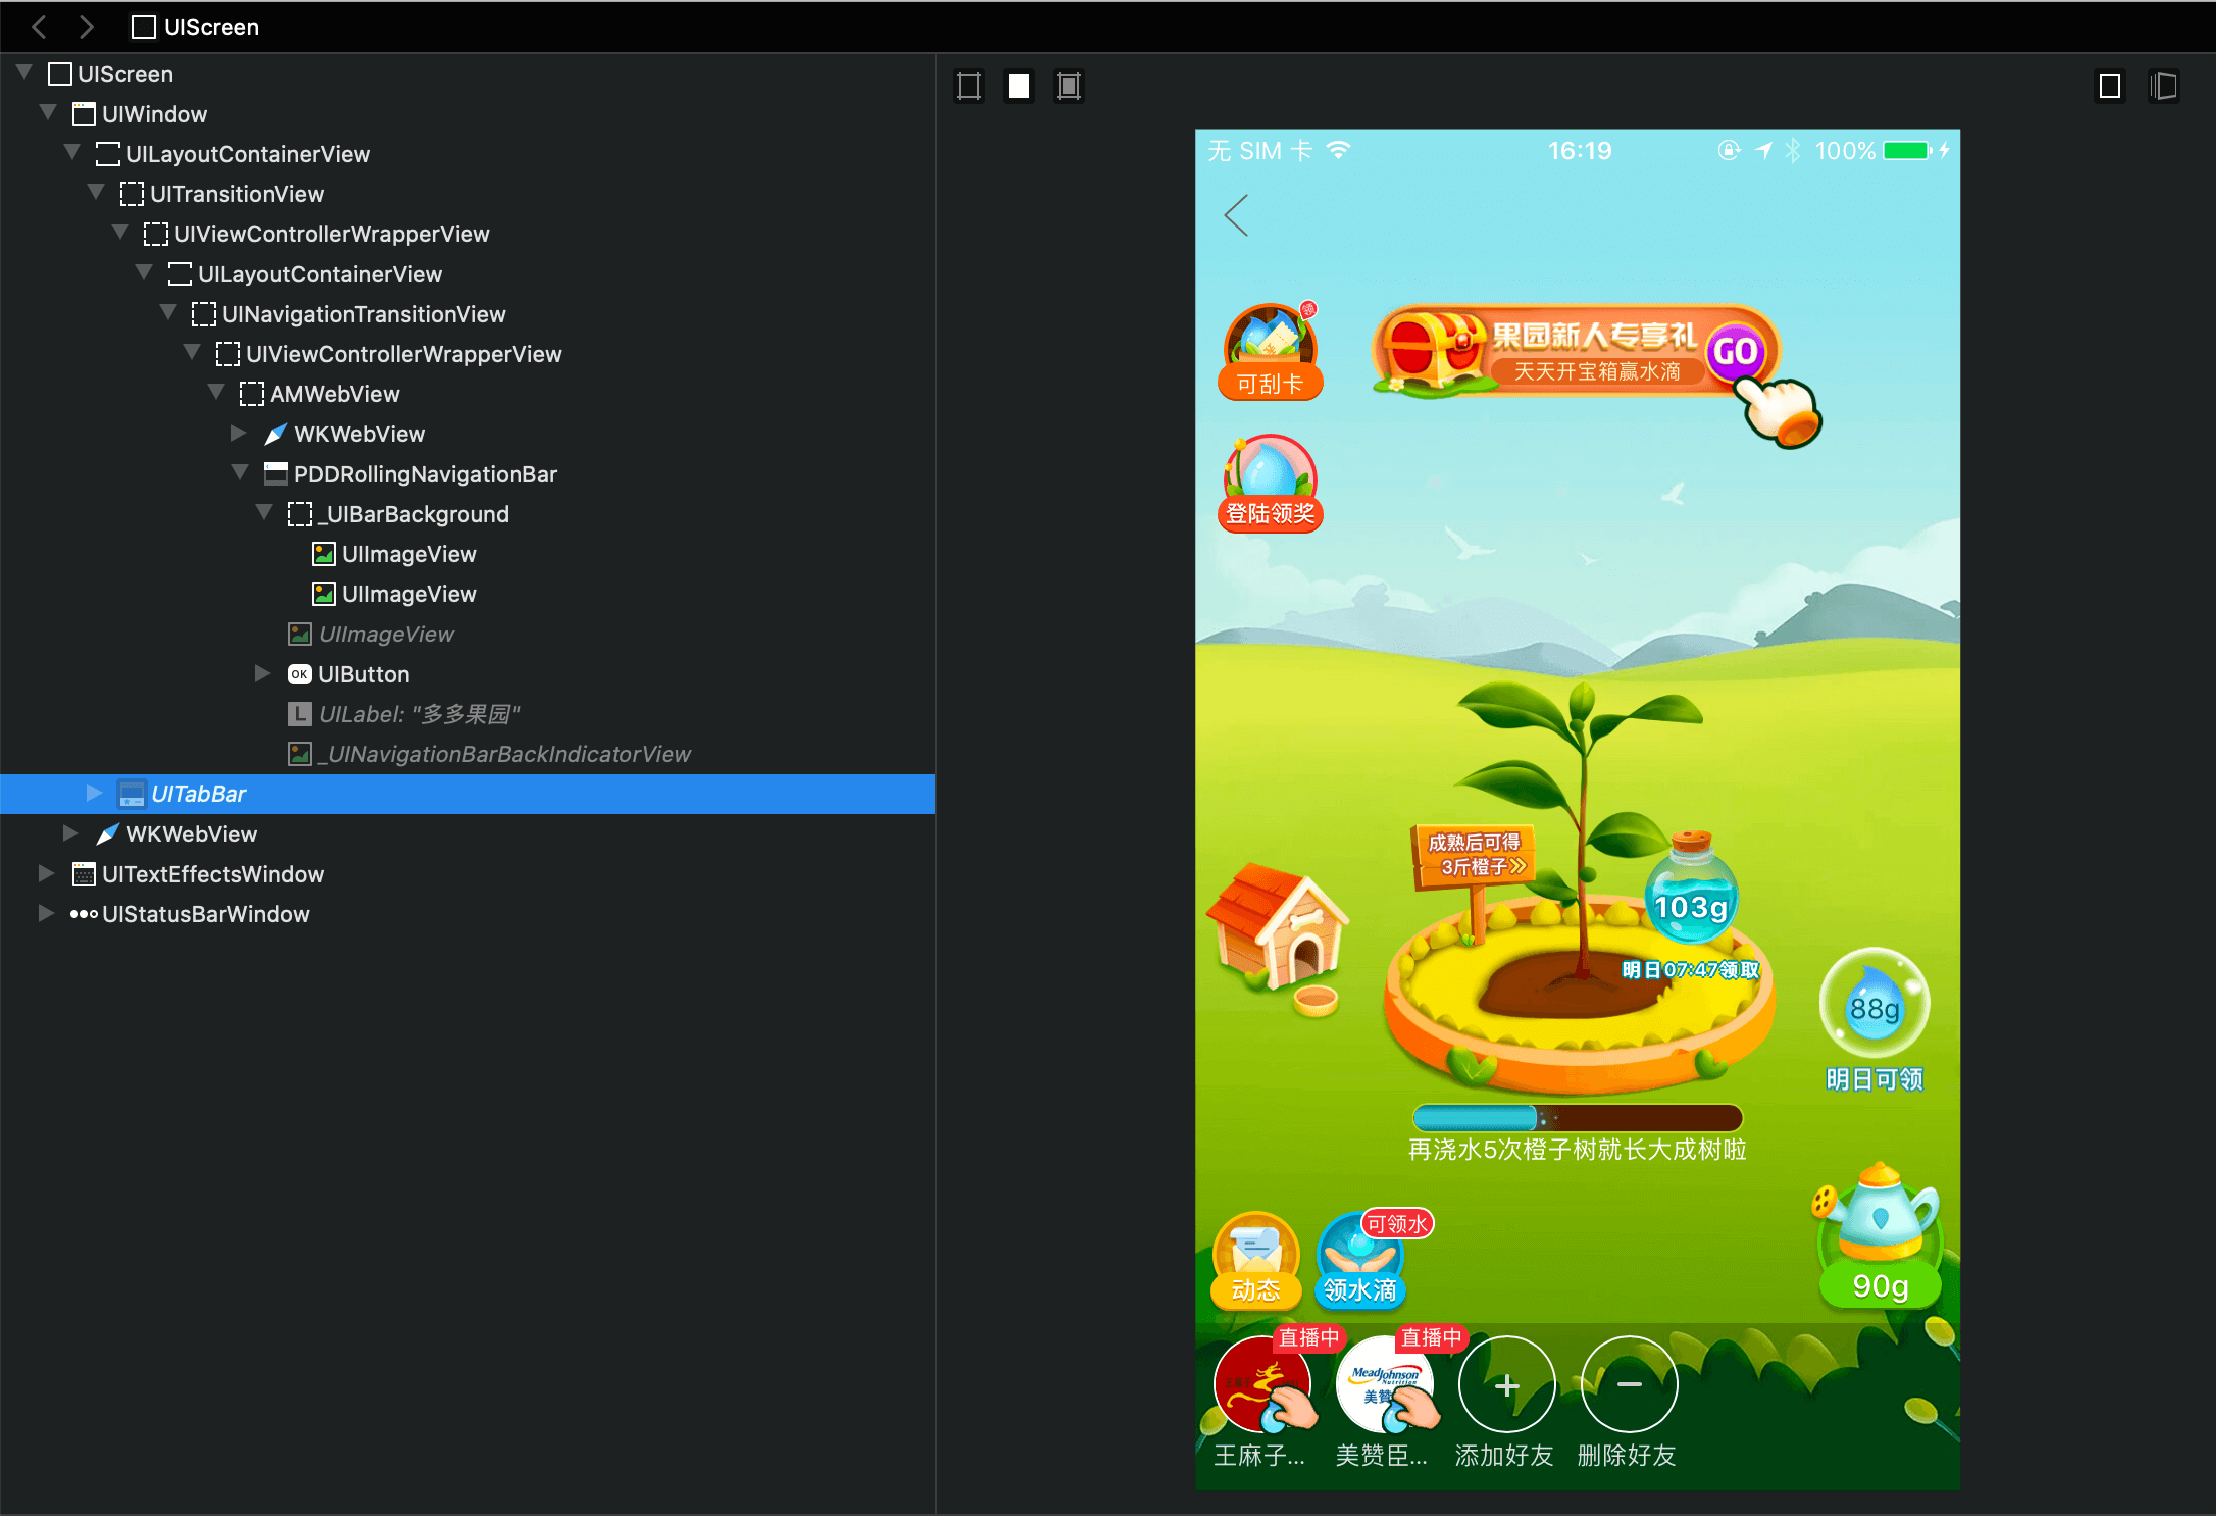
Task: Click the 领水滴 collect water icon
Action: 1360,1262
